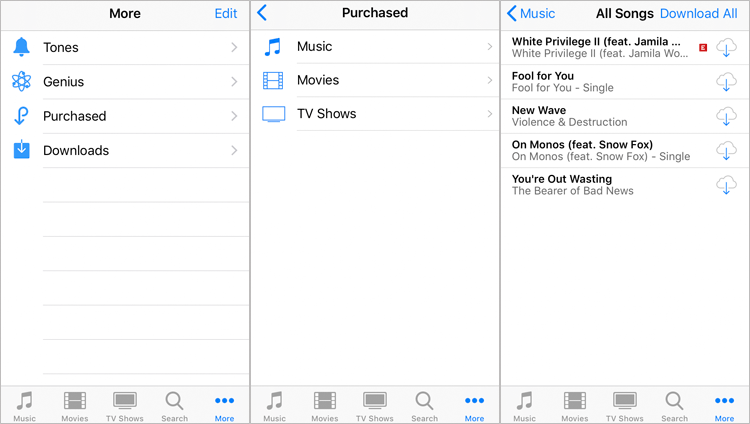Select Search tab in All Songs screen tab bar
The width and height of the screenshot is (750, 424).
tap(674, 407)
